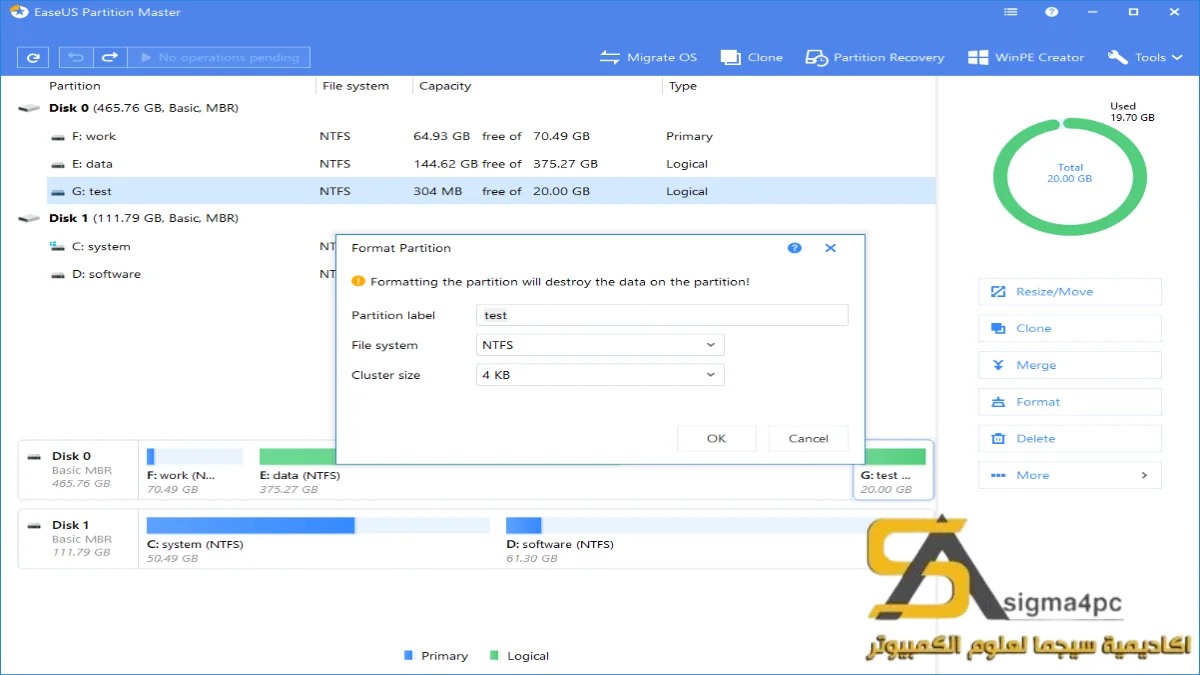Close the Format Partition dialog
The width and height of the screenshot is (1200, 675).
(830, 248)
